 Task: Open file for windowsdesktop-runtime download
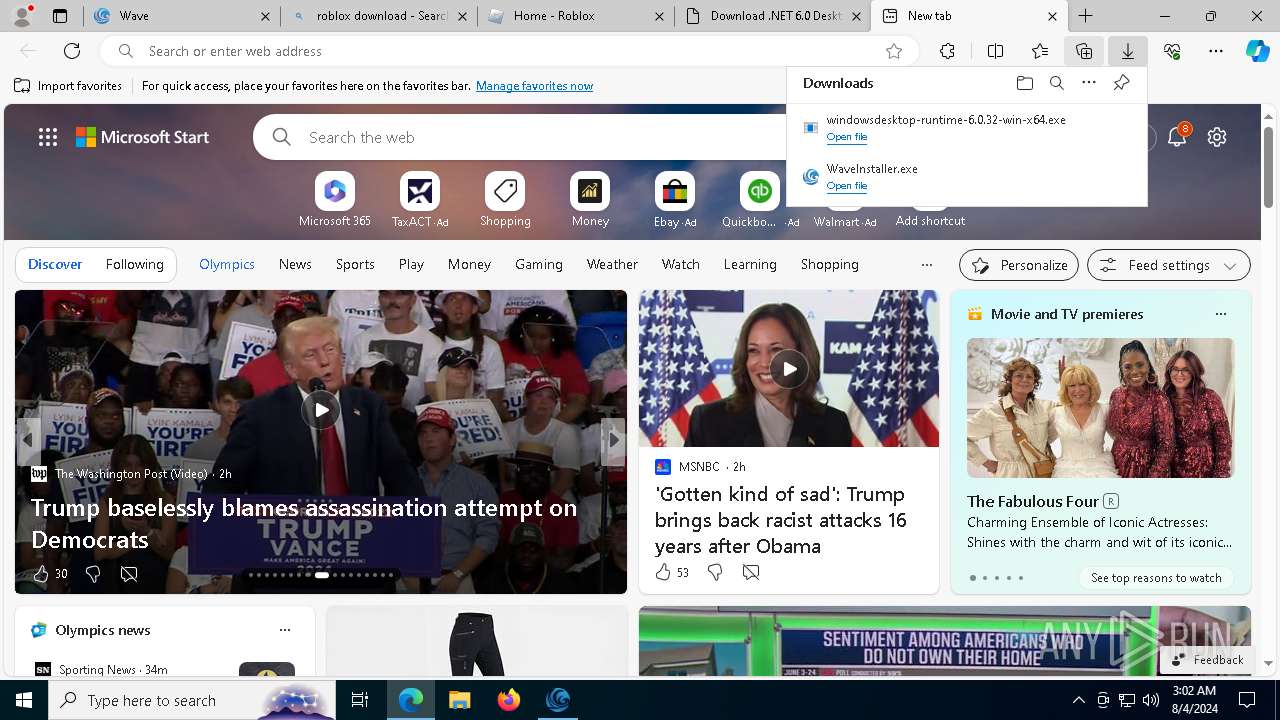[847, 137]
